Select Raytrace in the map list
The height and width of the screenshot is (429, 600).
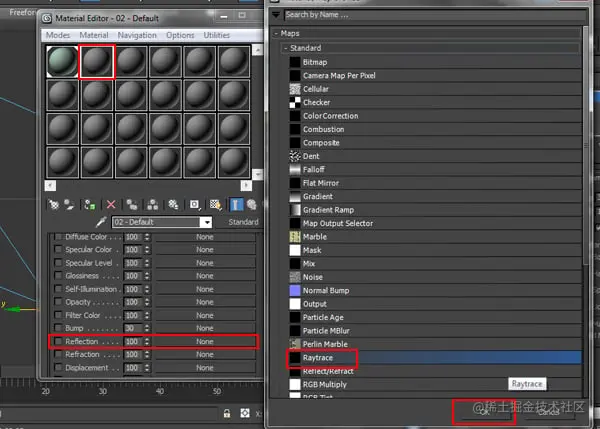point(435,358)
